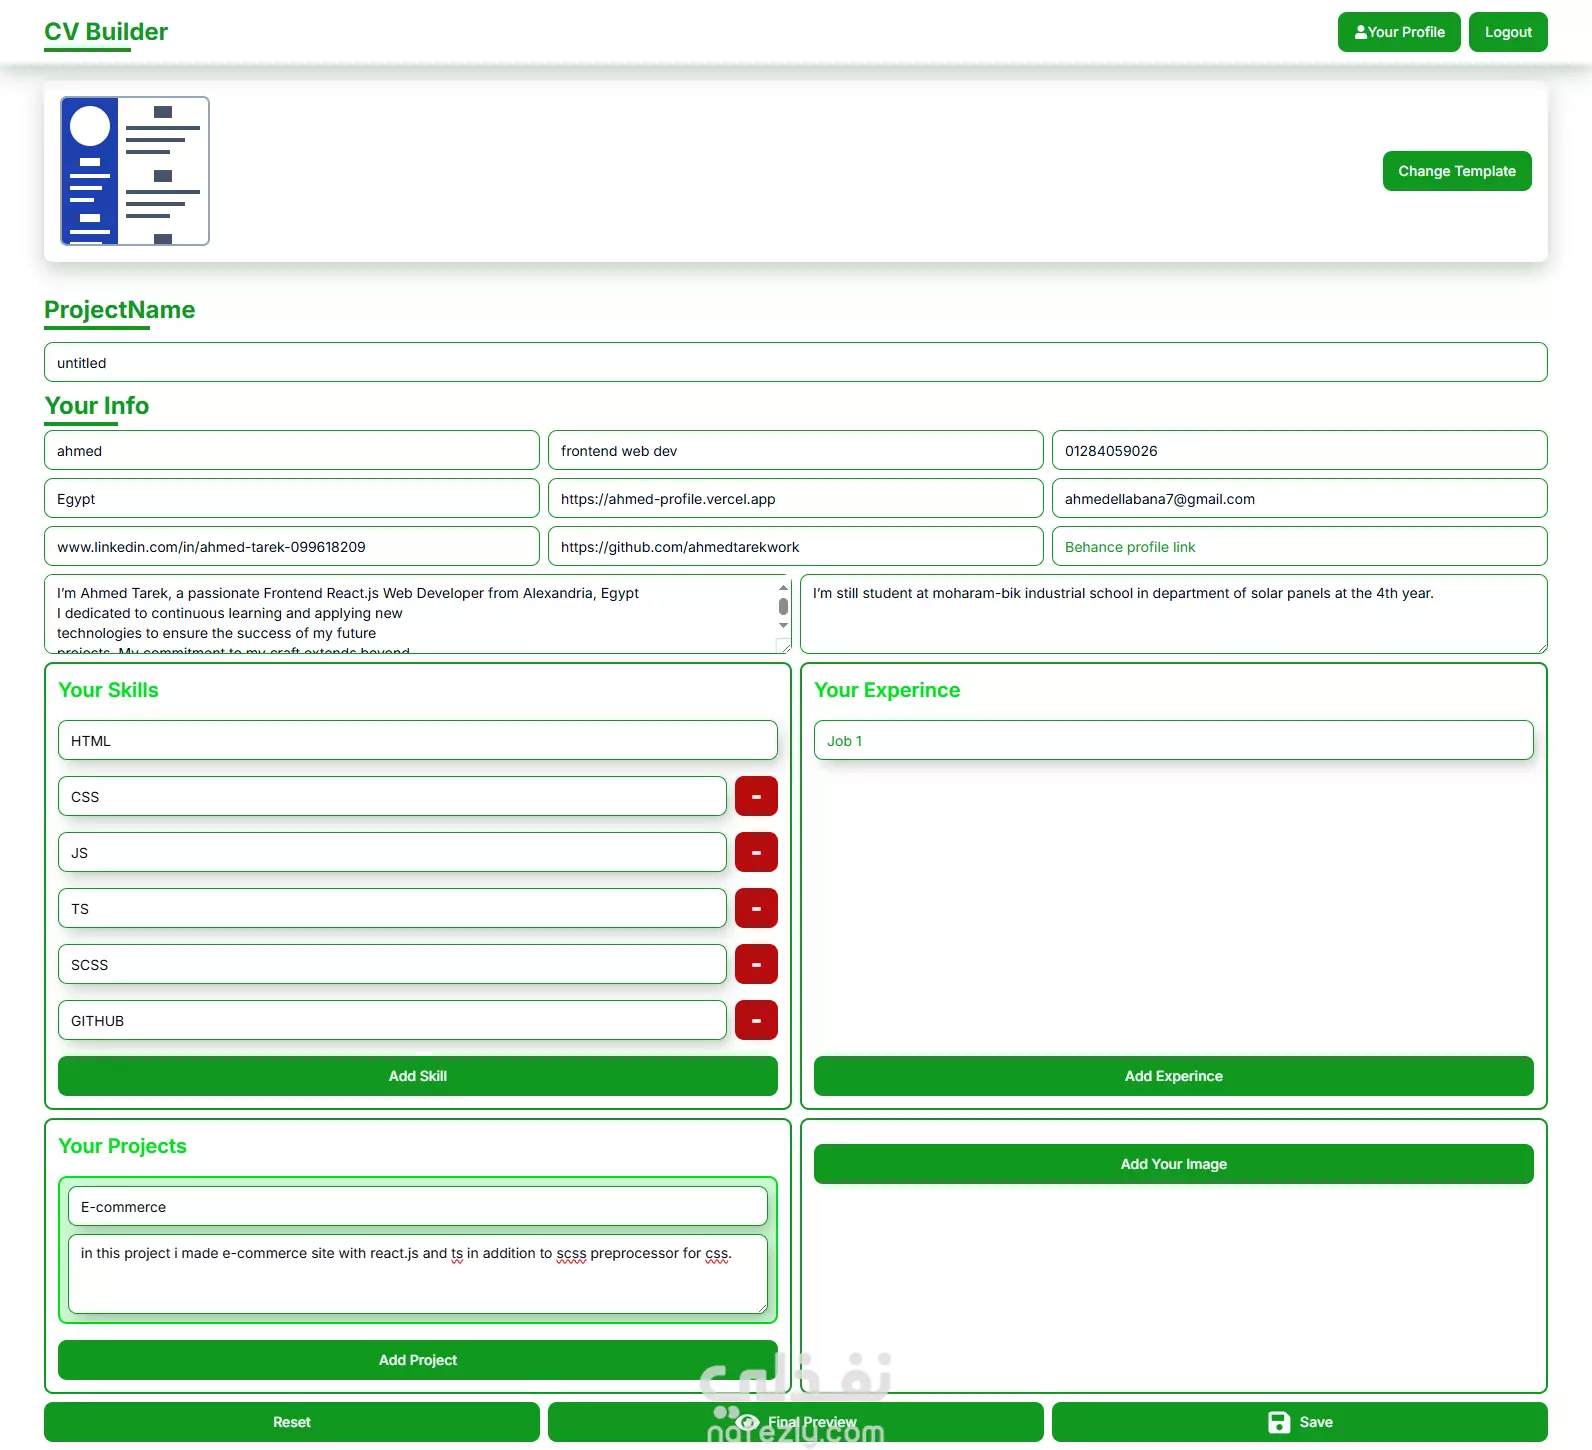Image resolution: width=1592 pixels, height=1450 pixels.
Task: Focus the ProjectName field with untitled
Action: click(796, 362)
